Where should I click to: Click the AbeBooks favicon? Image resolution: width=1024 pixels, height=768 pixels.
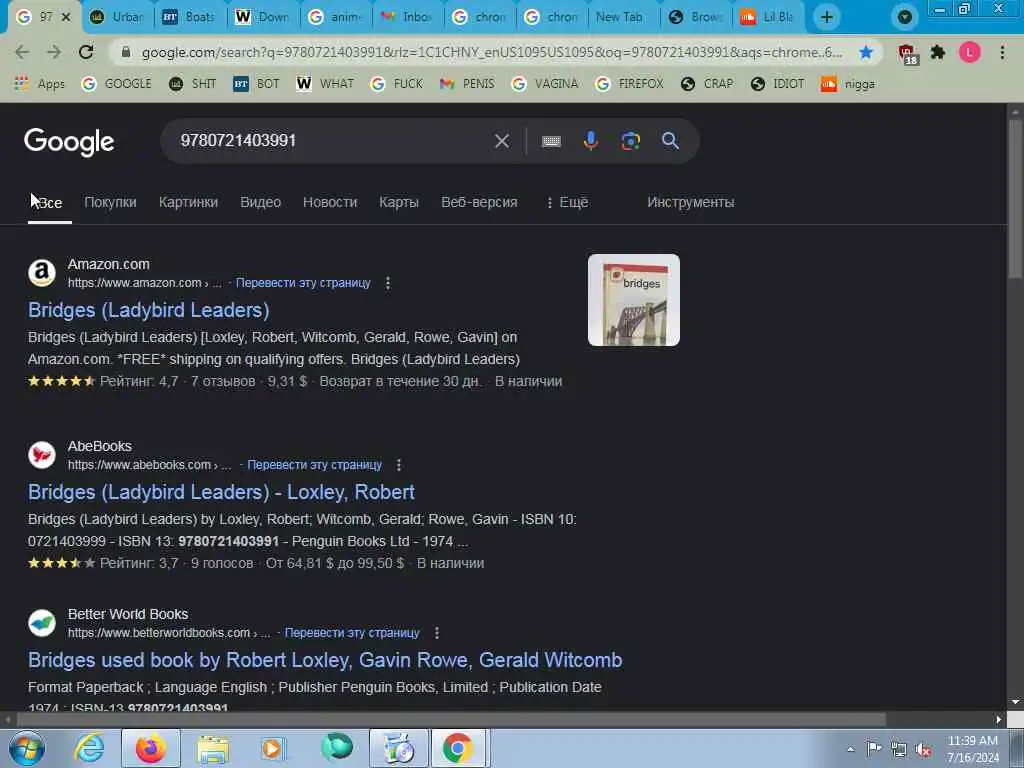(x=42, y=455)
